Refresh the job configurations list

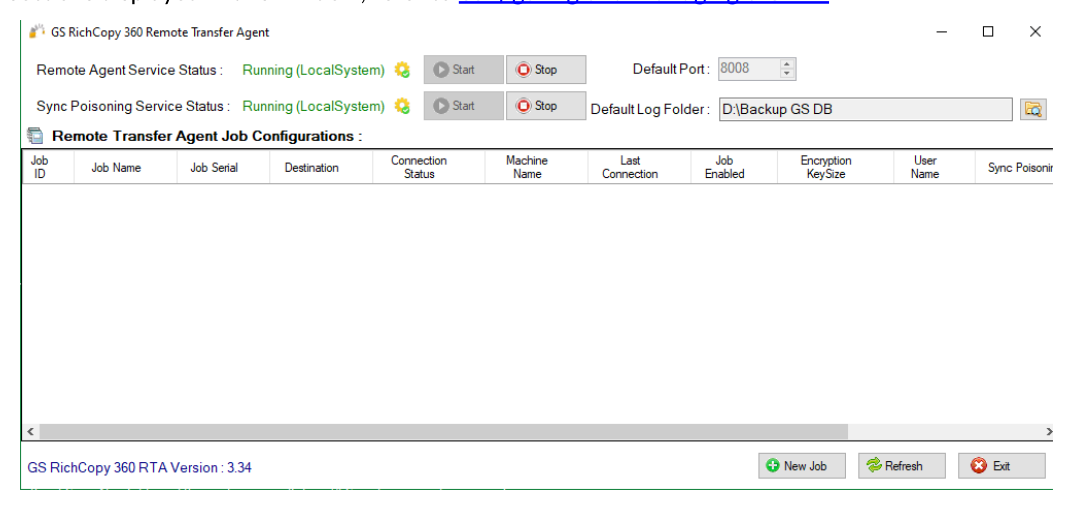(902, 466)
